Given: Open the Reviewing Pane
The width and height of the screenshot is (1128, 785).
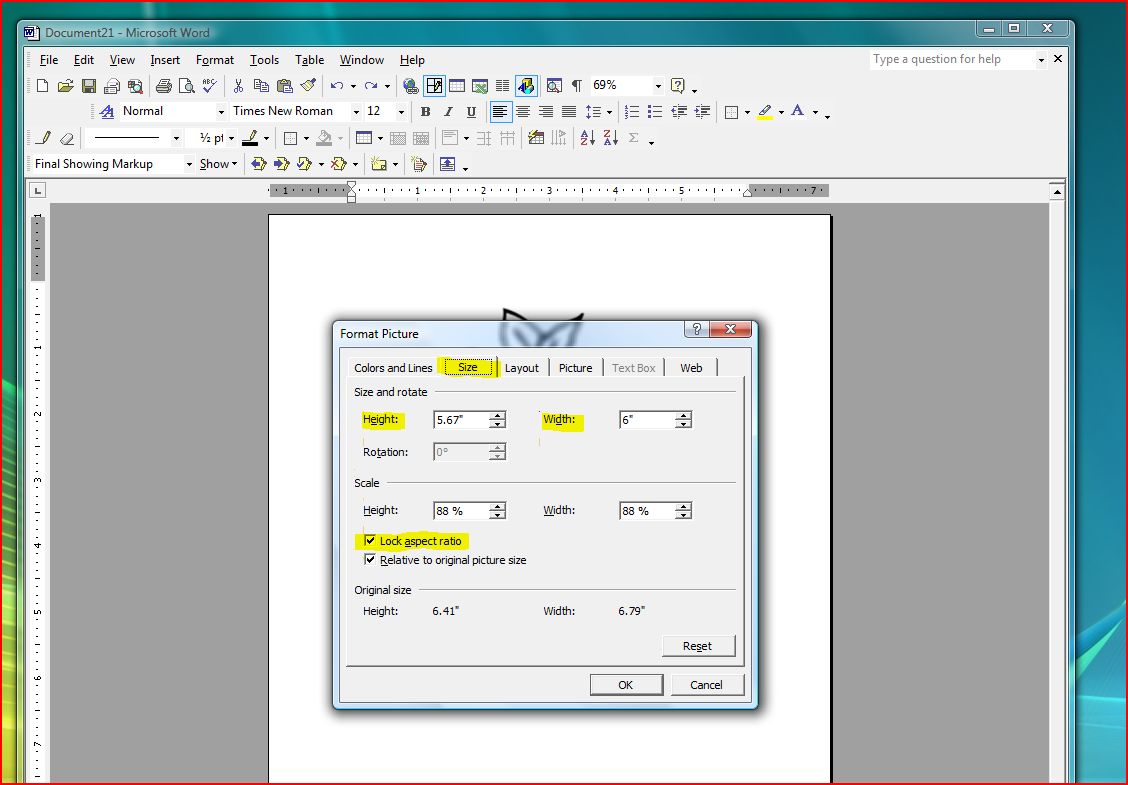Looking at the screenshot, I should click(447, 163).
